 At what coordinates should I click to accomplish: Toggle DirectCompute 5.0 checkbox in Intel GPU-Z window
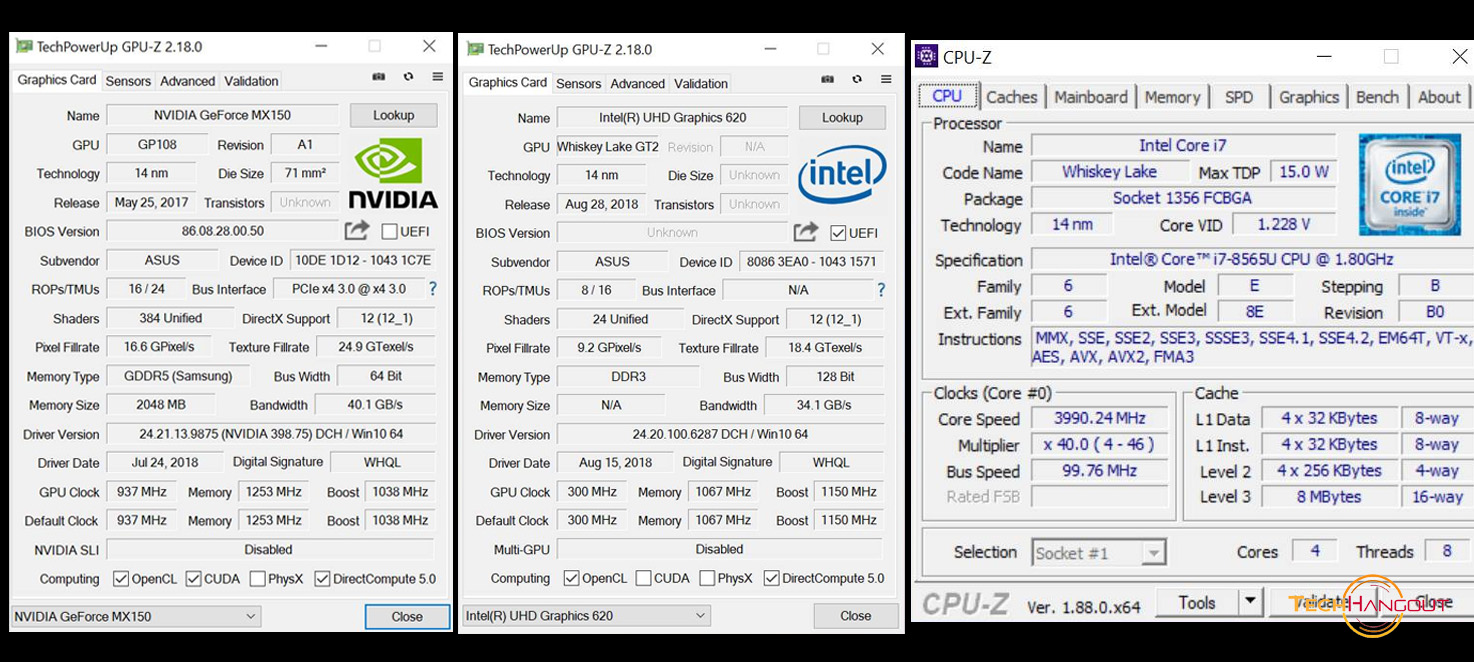[x=771, y=578]
